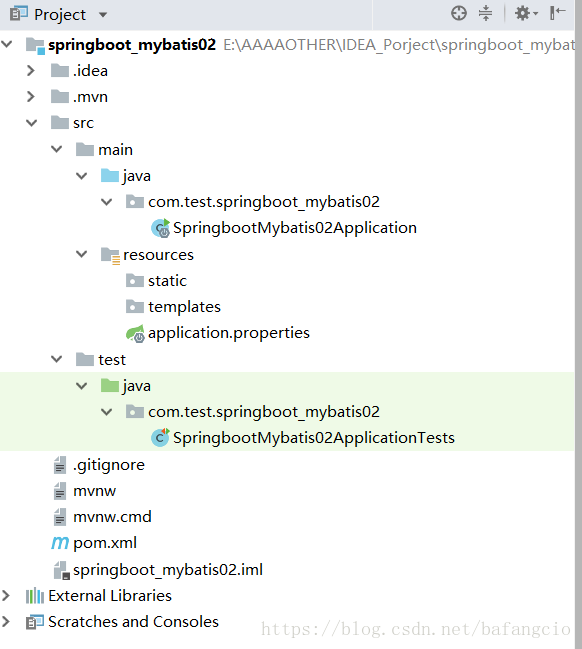Click the test class C icon
This screenshot has height=649, width=582.
tap(161, 437)
